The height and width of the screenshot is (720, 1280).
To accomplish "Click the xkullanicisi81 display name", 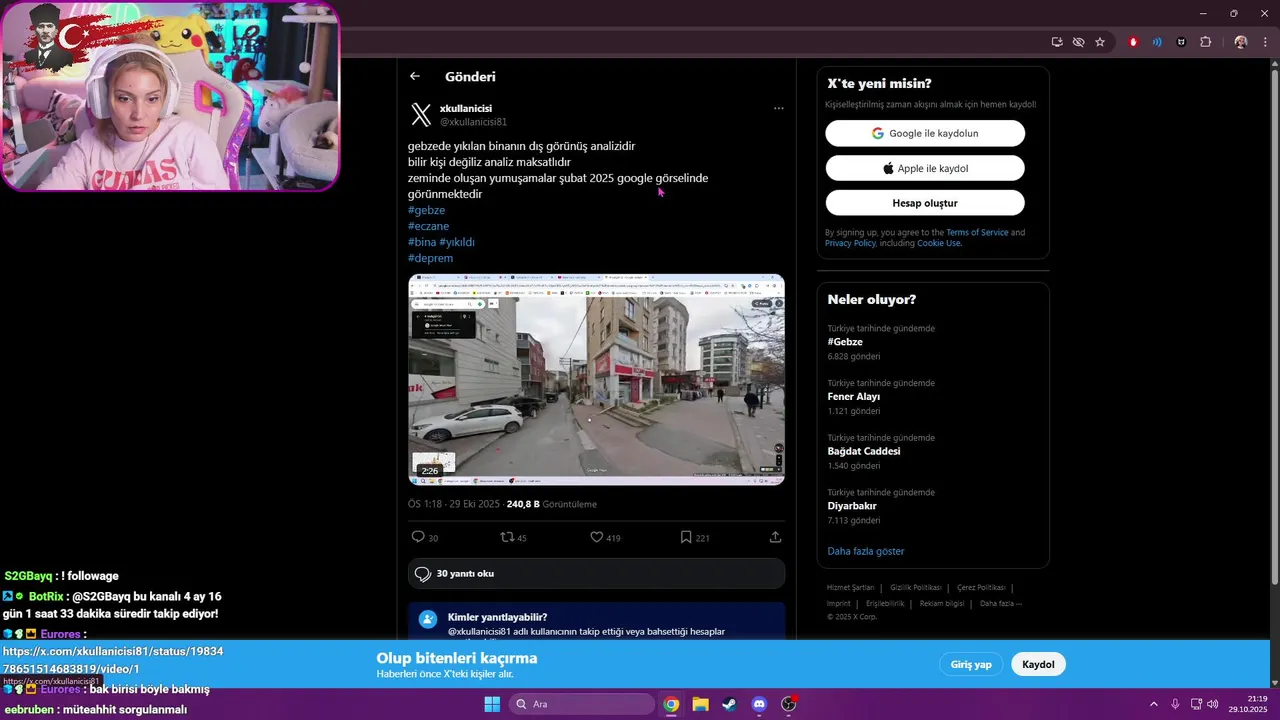I will coord(466,108).
